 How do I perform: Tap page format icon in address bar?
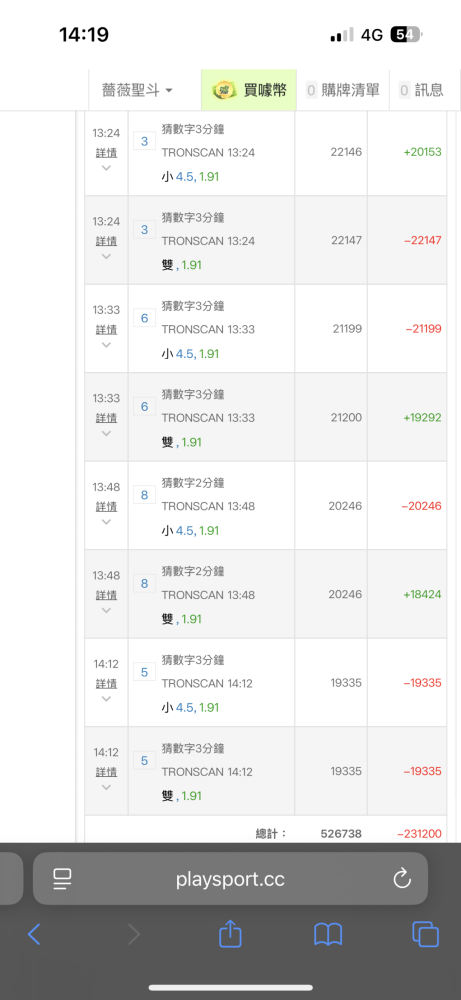(x=62, y=879)
